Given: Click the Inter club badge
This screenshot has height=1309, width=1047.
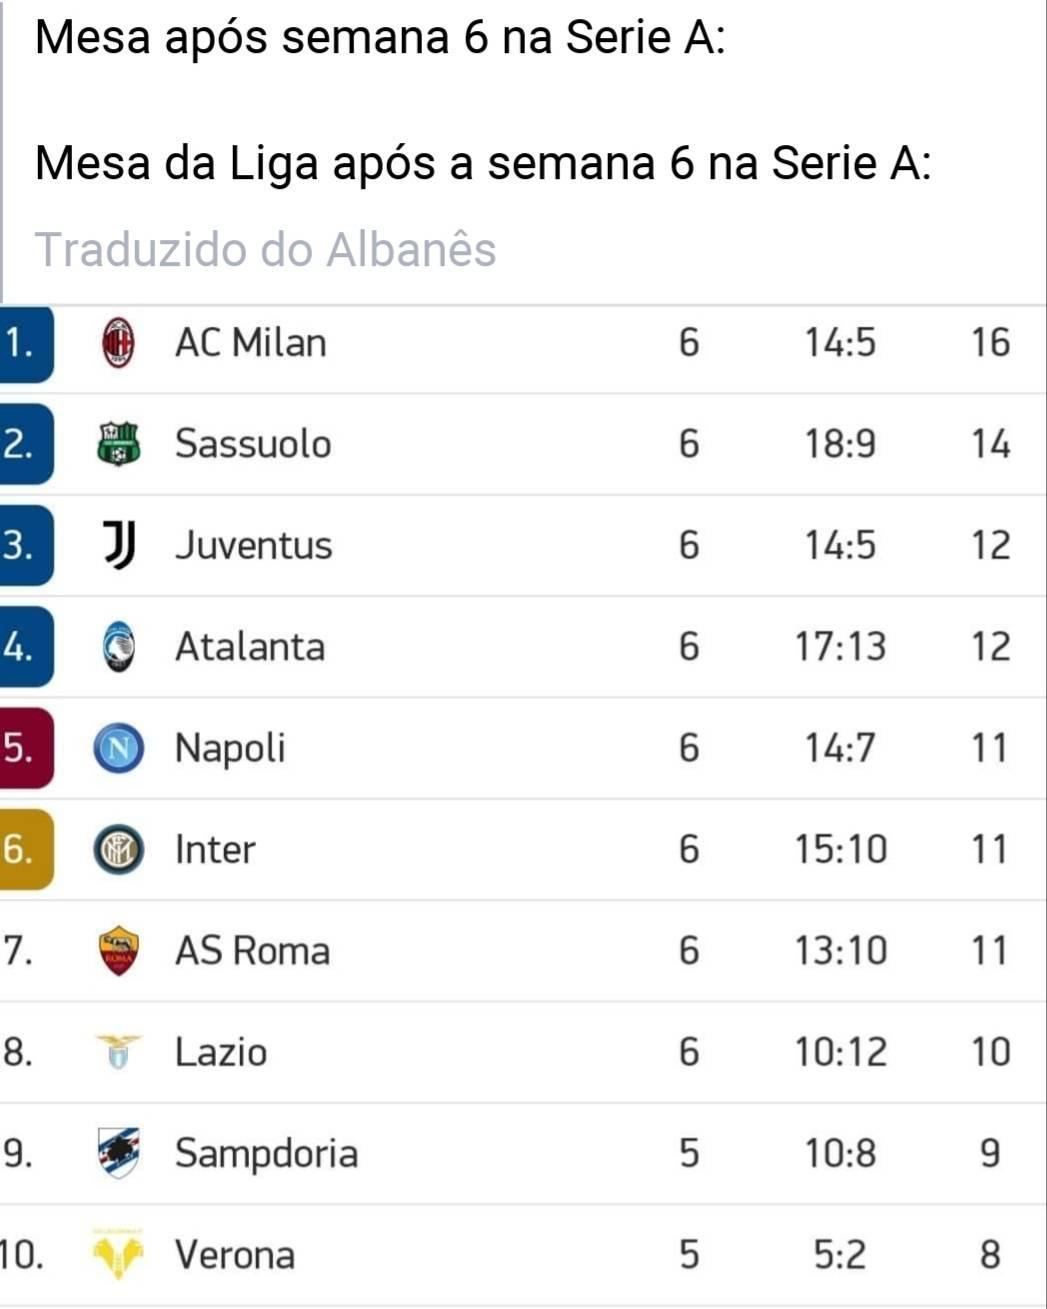Looking at the screenshot, I should click(x=119, y=850).
